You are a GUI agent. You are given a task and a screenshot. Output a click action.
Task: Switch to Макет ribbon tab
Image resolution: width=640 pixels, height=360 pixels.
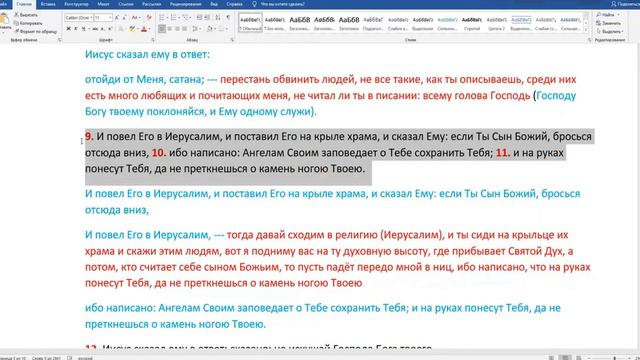pos(103,4)
